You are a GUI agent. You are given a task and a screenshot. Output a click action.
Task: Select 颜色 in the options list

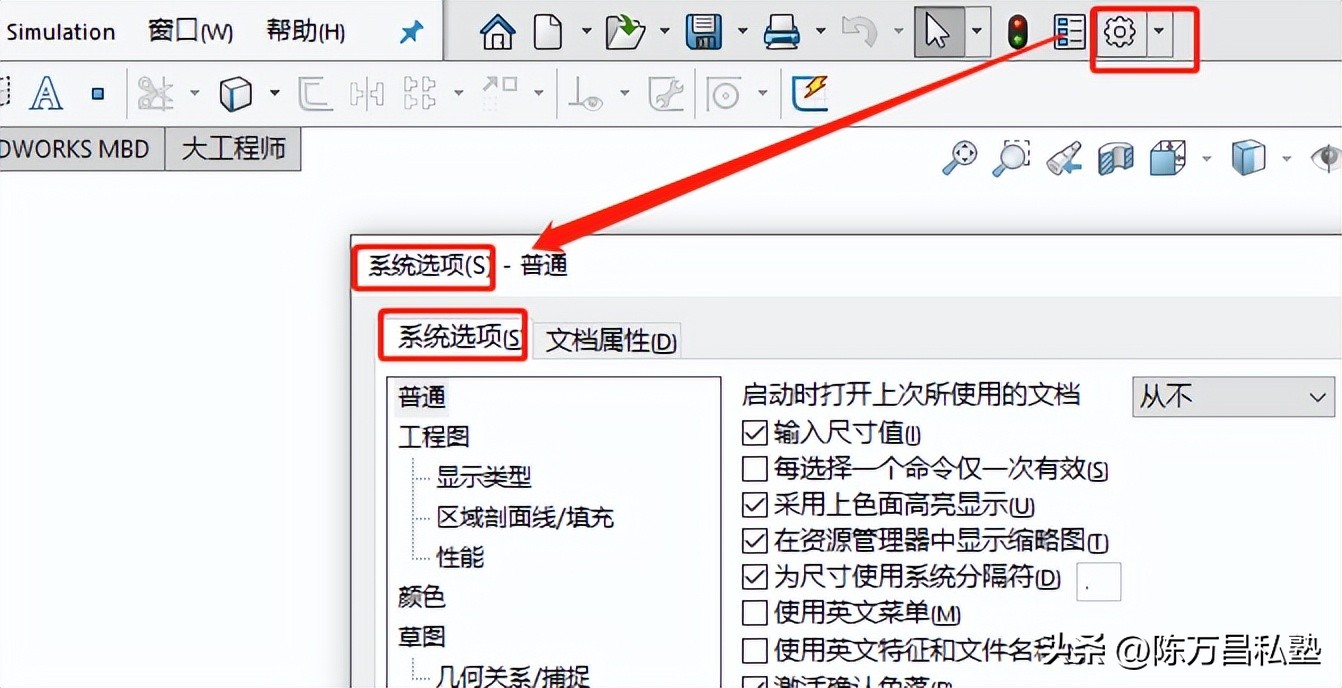point(421,598)
